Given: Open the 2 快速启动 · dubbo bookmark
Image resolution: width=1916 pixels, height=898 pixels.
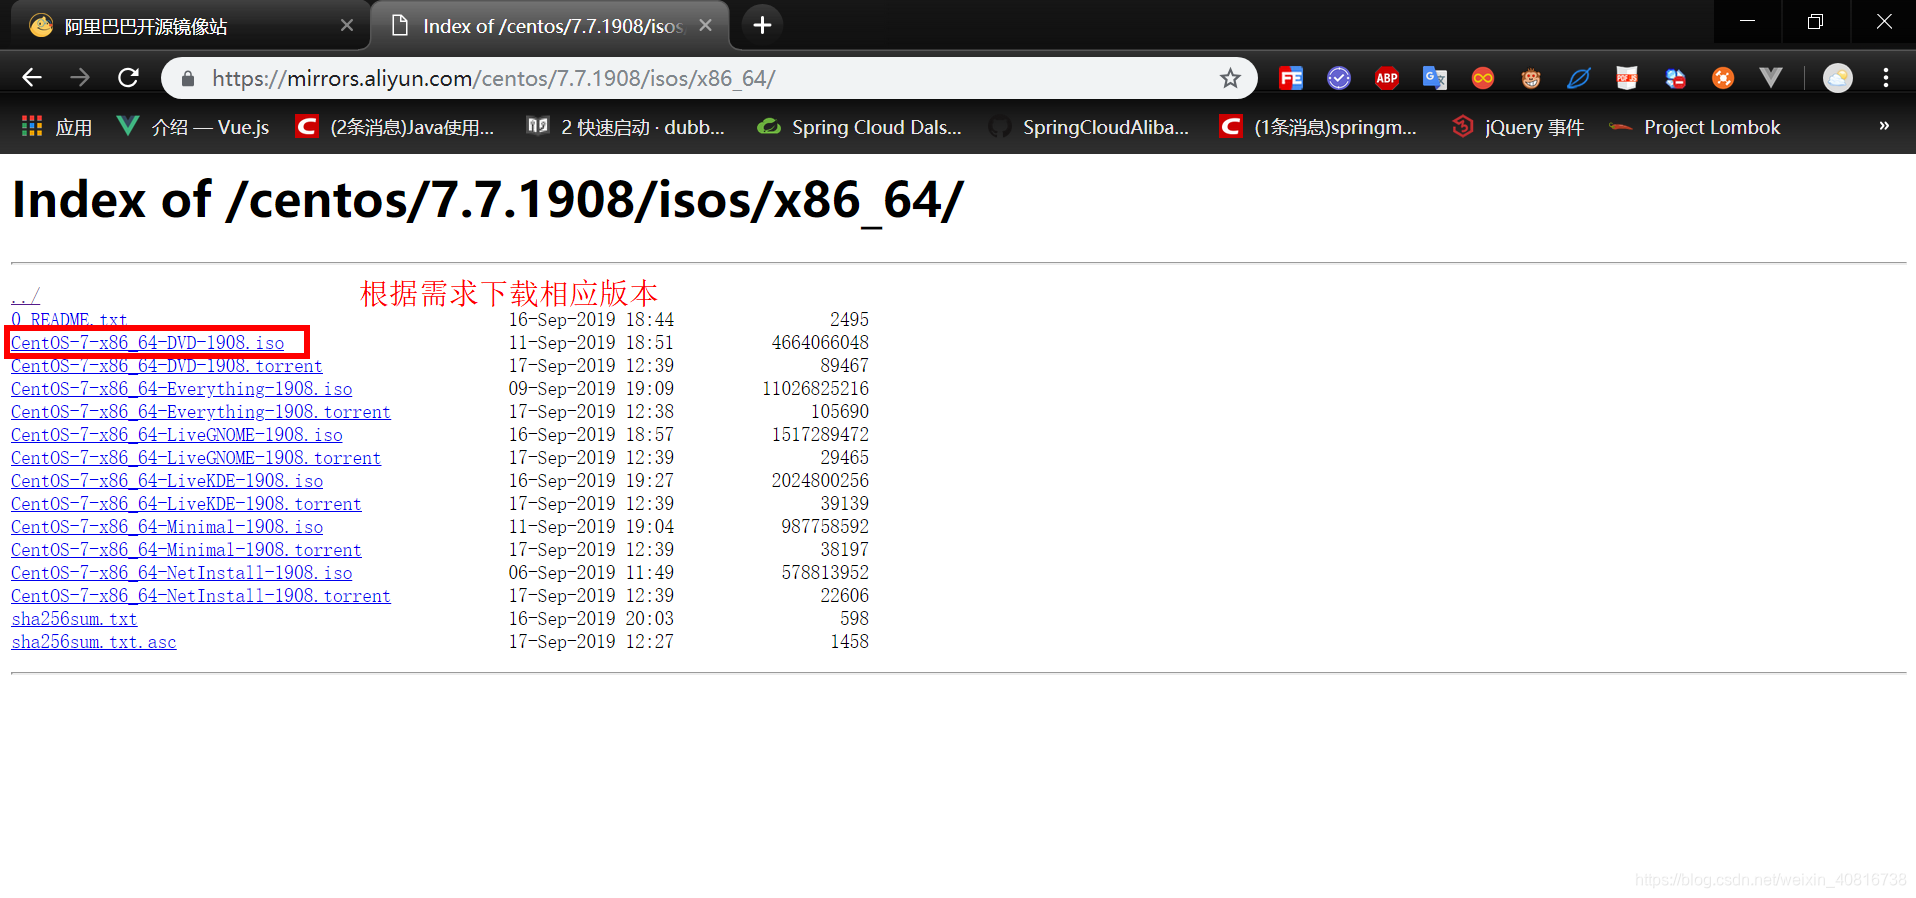Looking at the screenshot, I should 626,127.
